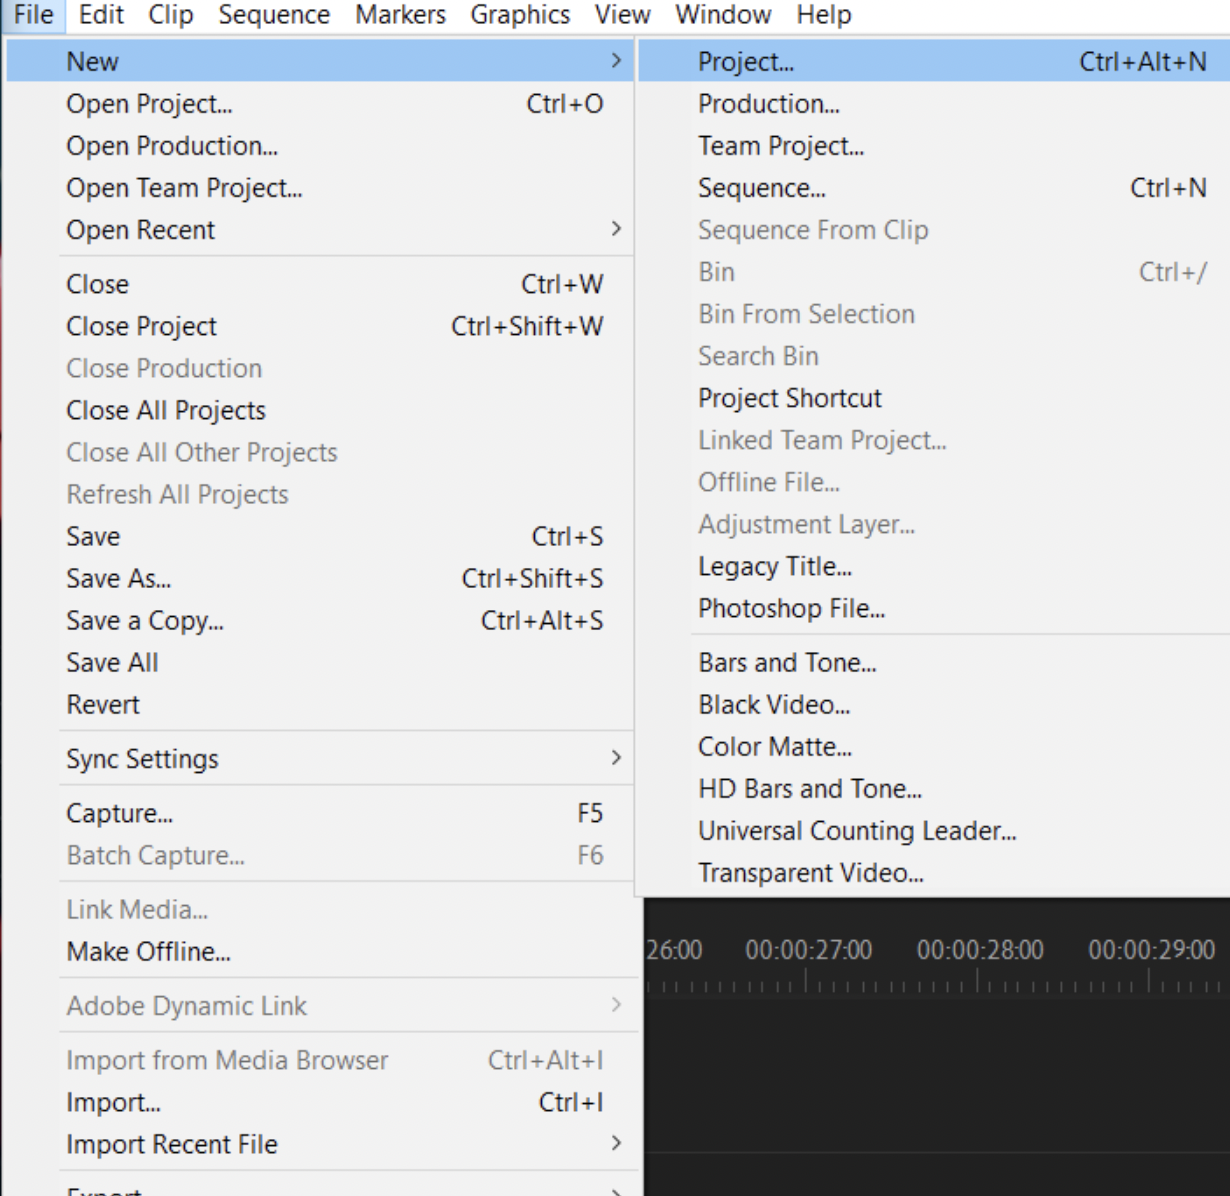Choose Open Project from File menu
1230x1196 pixels.
click(320, 104)
